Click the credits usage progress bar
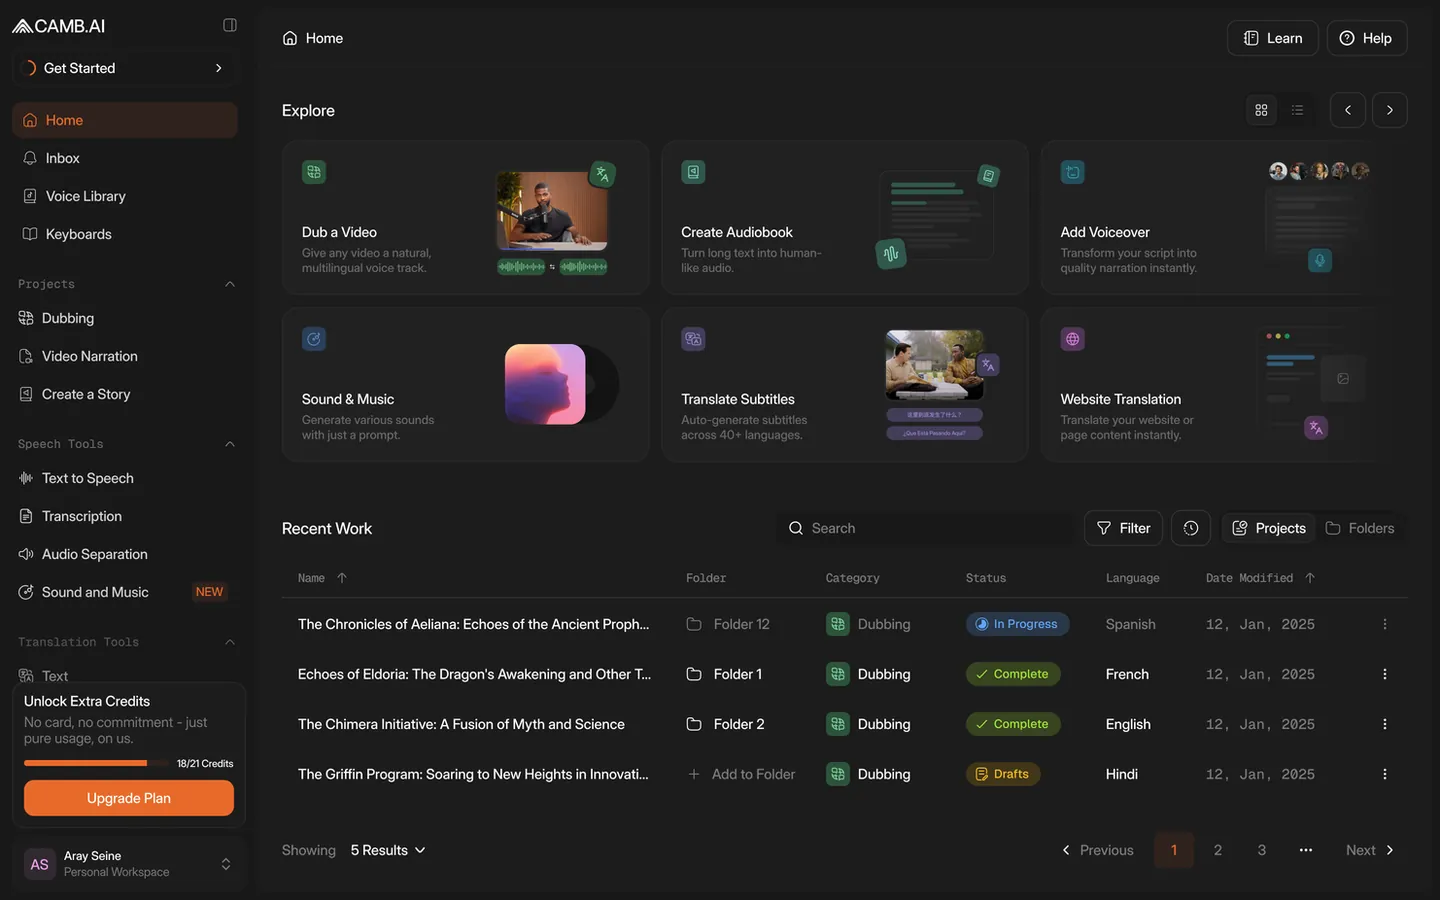 point(96,763)
